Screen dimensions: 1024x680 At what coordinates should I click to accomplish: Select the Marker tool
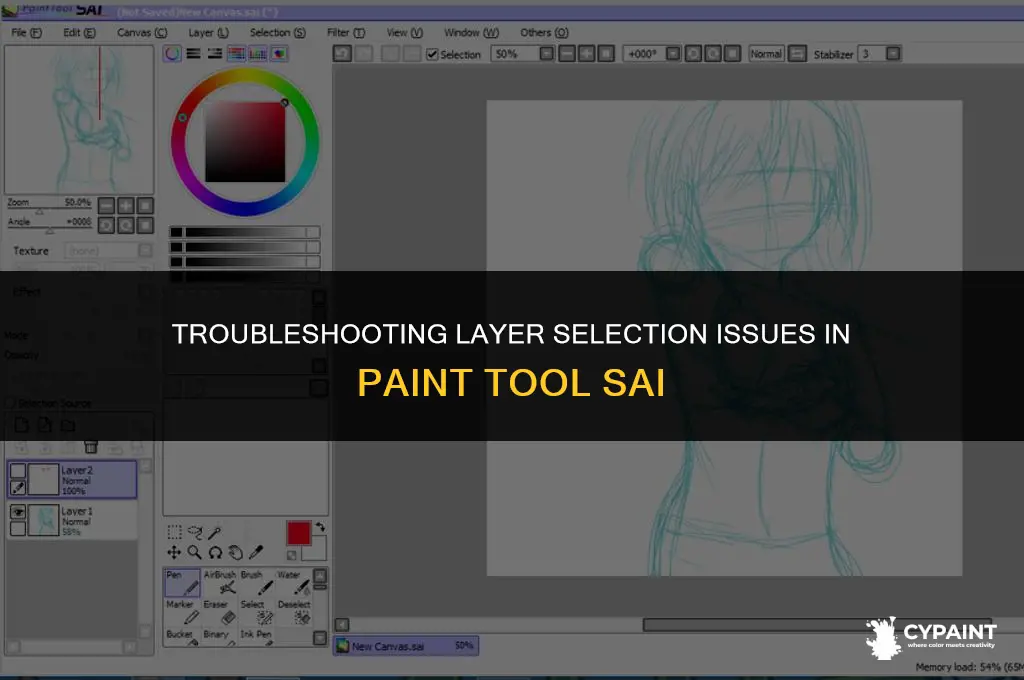(x=182, y=612)
